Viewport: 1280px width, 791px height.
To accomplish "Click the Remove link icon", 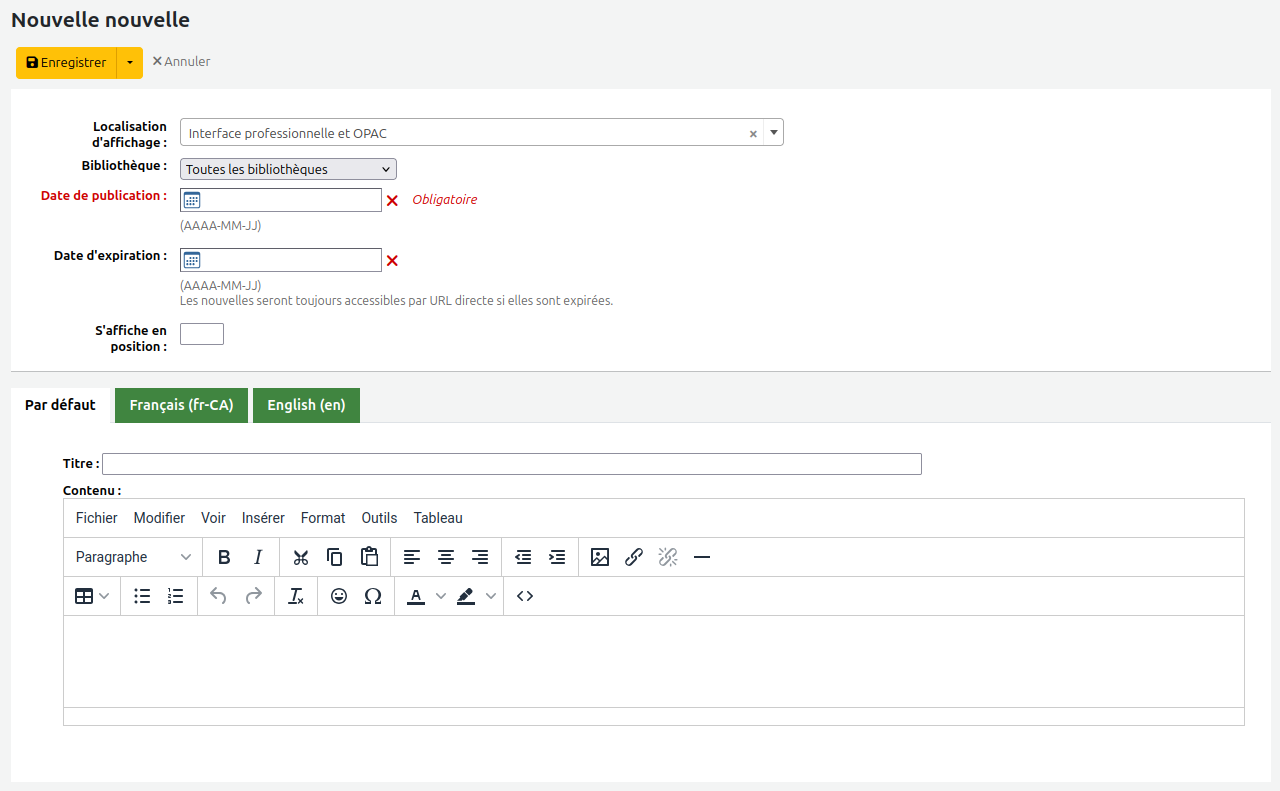I will (668, 557).
